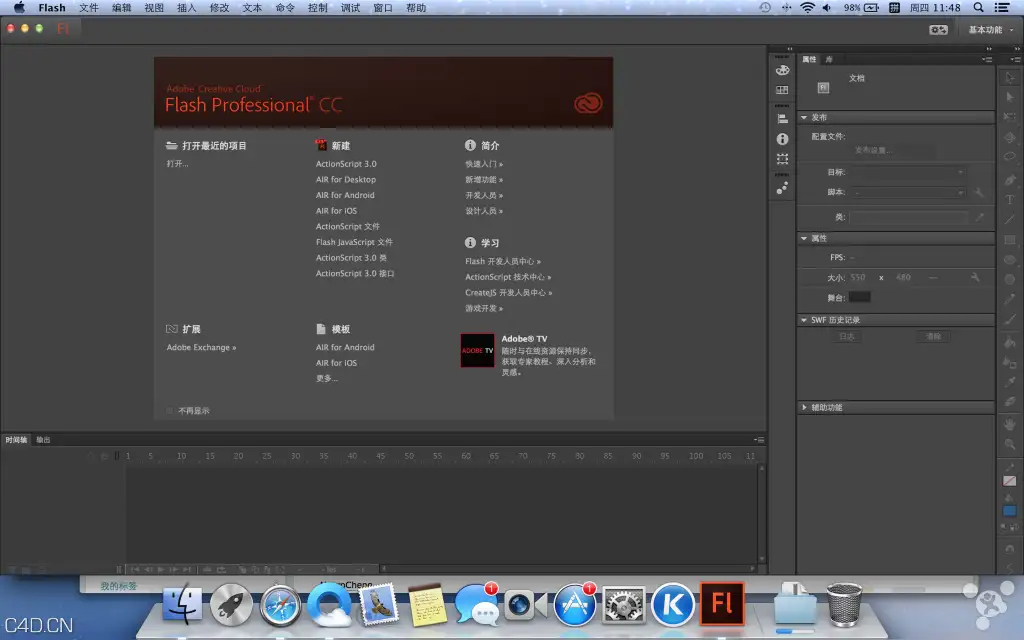
Task: Select the 3D Rotation tool
Action: coord(1010,138)
